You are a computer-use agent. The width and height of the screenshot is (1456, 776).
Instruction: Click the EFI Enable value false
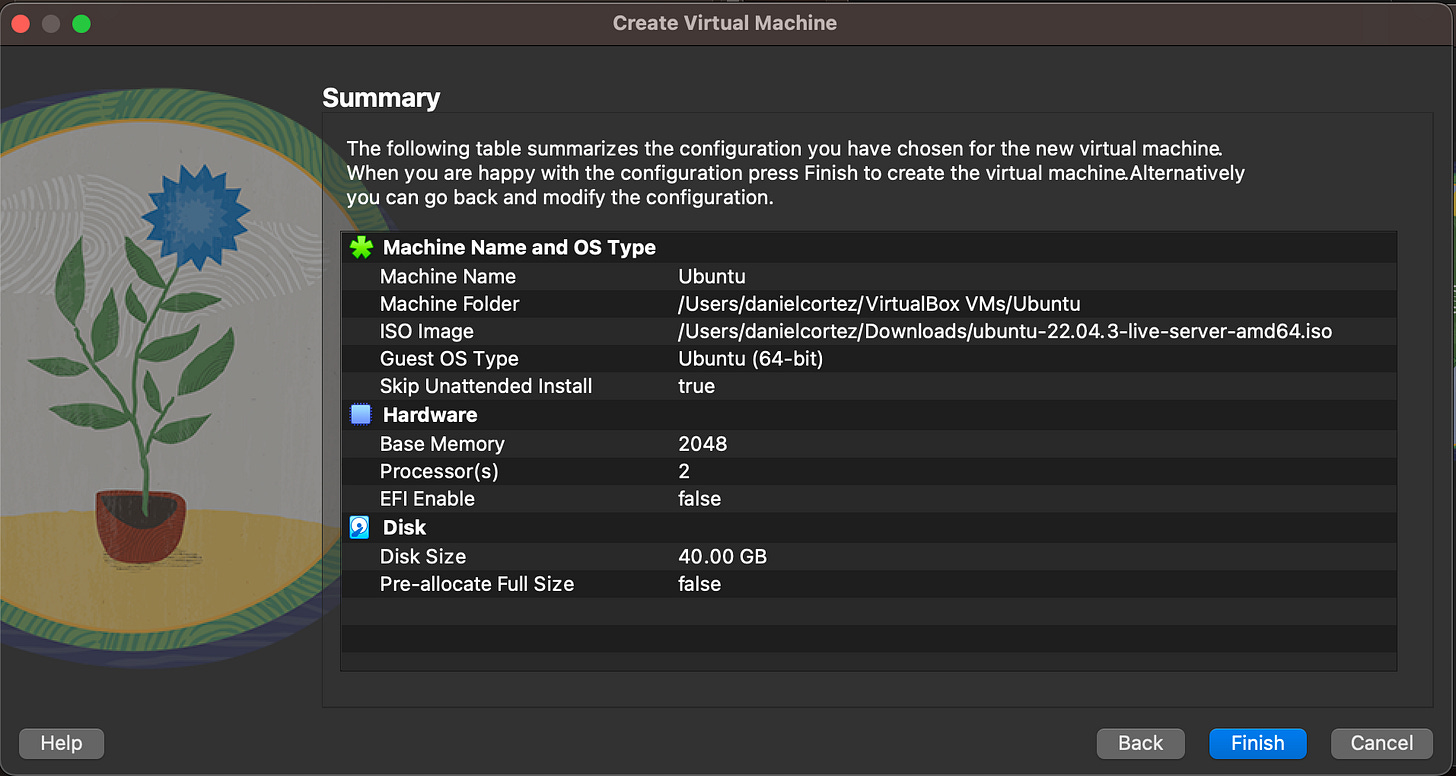pos(700,498)
